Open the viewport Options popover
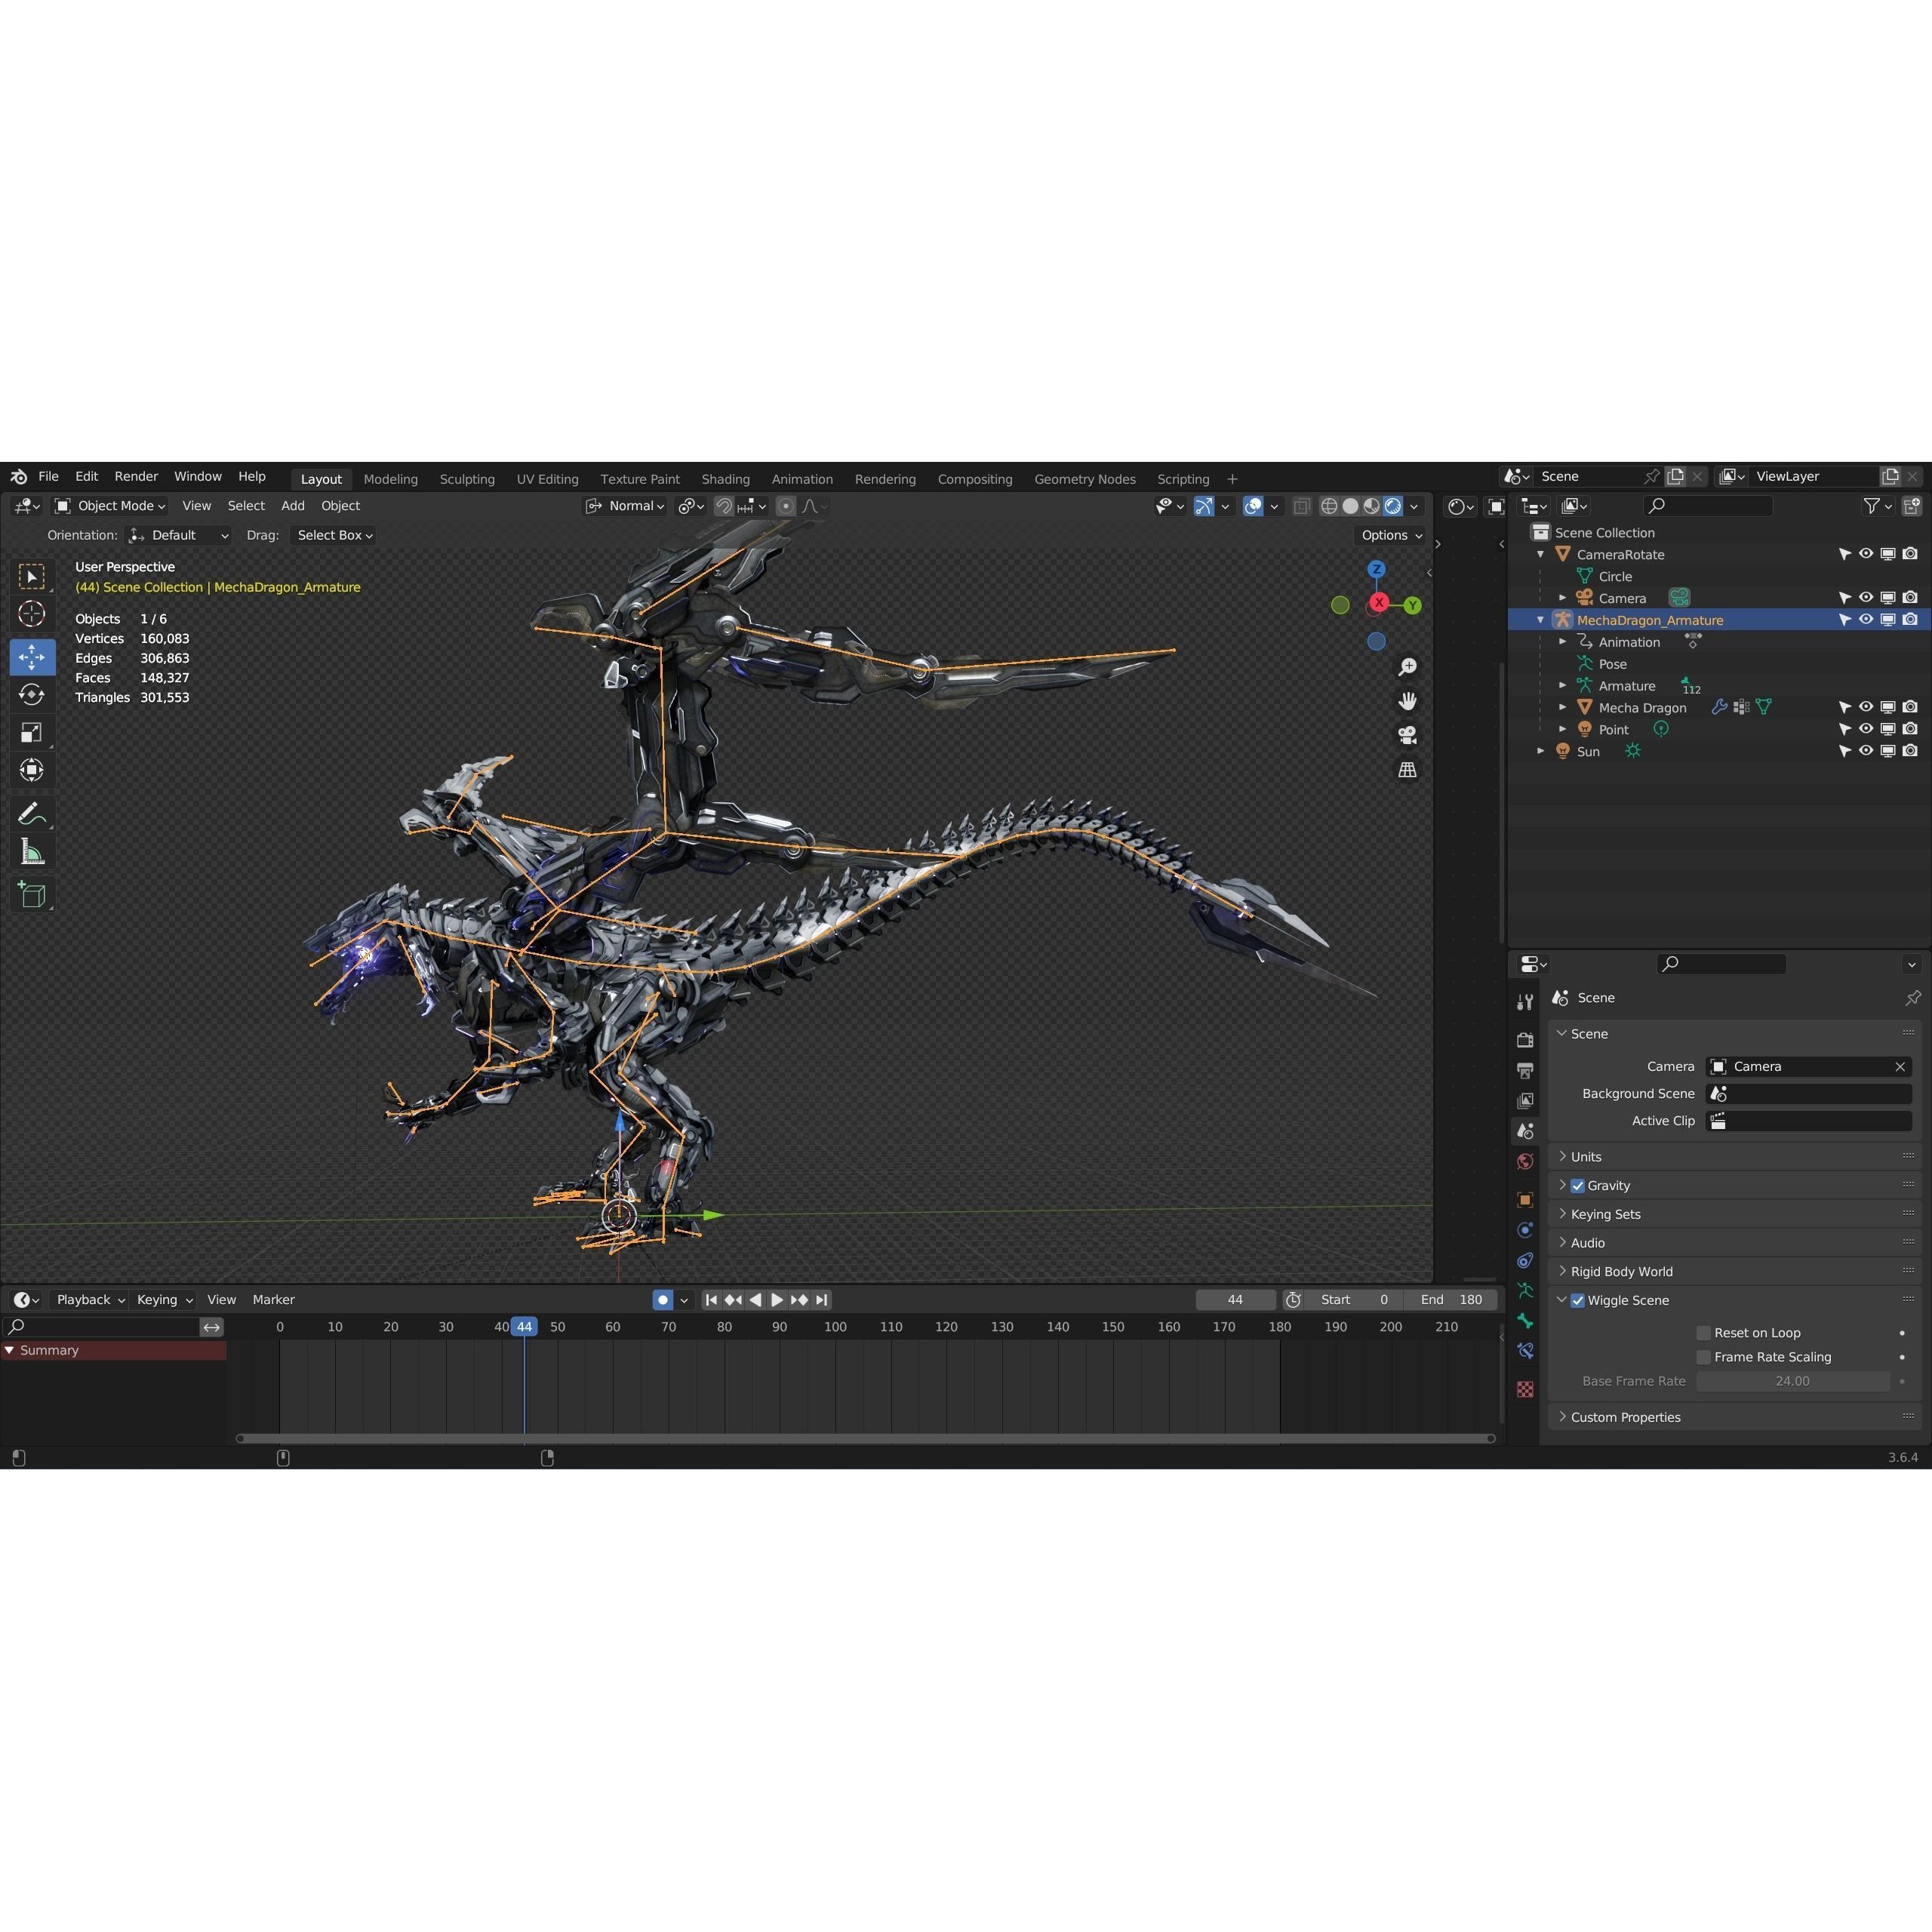The image size is (1932, 1932). point(1389,535)
